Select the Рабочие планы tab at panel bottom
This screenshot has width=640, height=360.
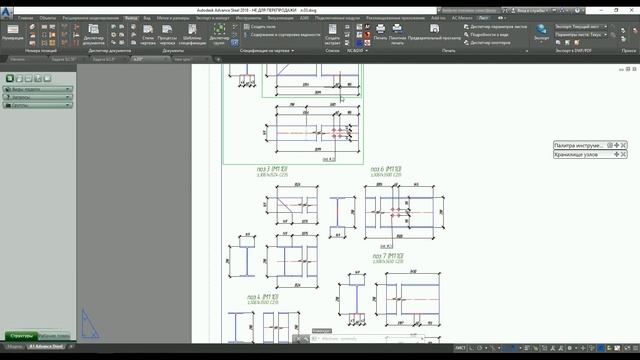click(54, 336)
